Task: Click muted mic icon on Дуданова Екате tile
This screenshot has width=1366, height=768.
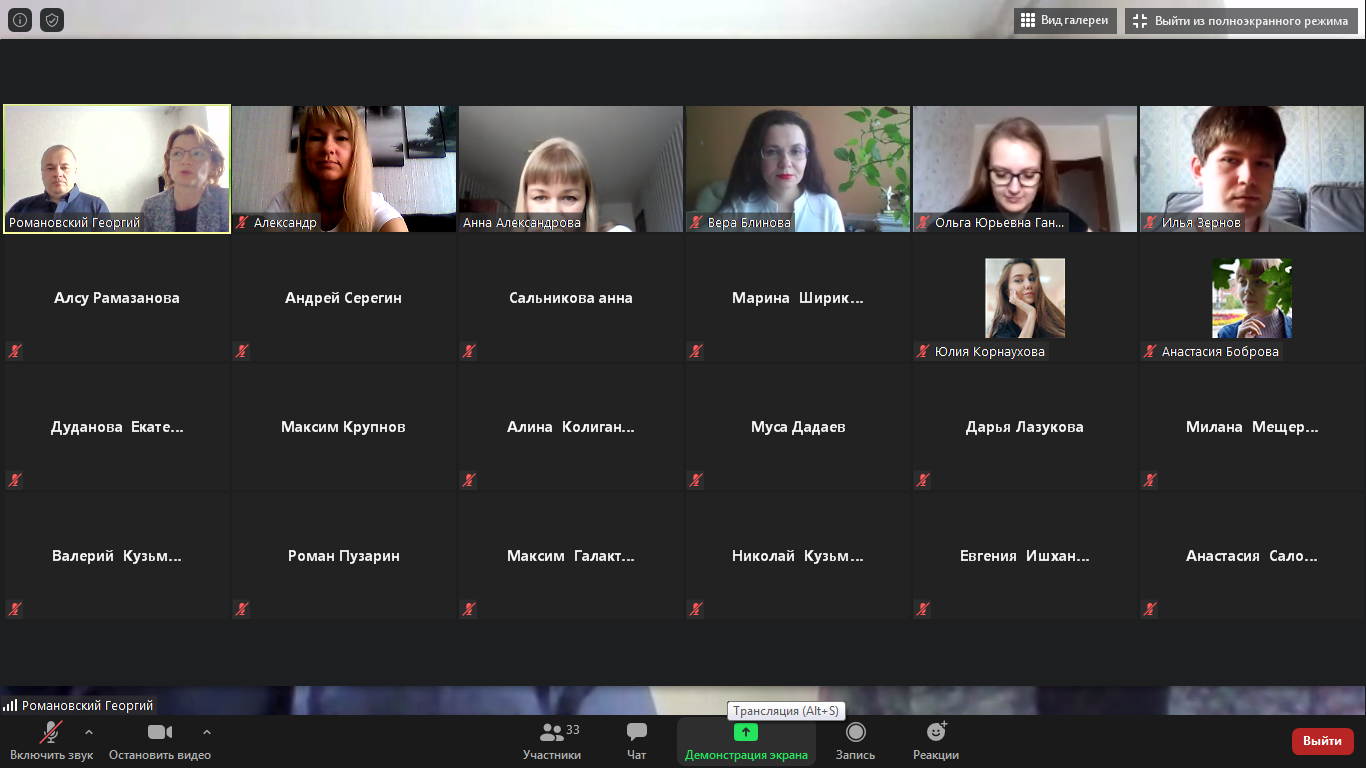Action: pos(15,480)
